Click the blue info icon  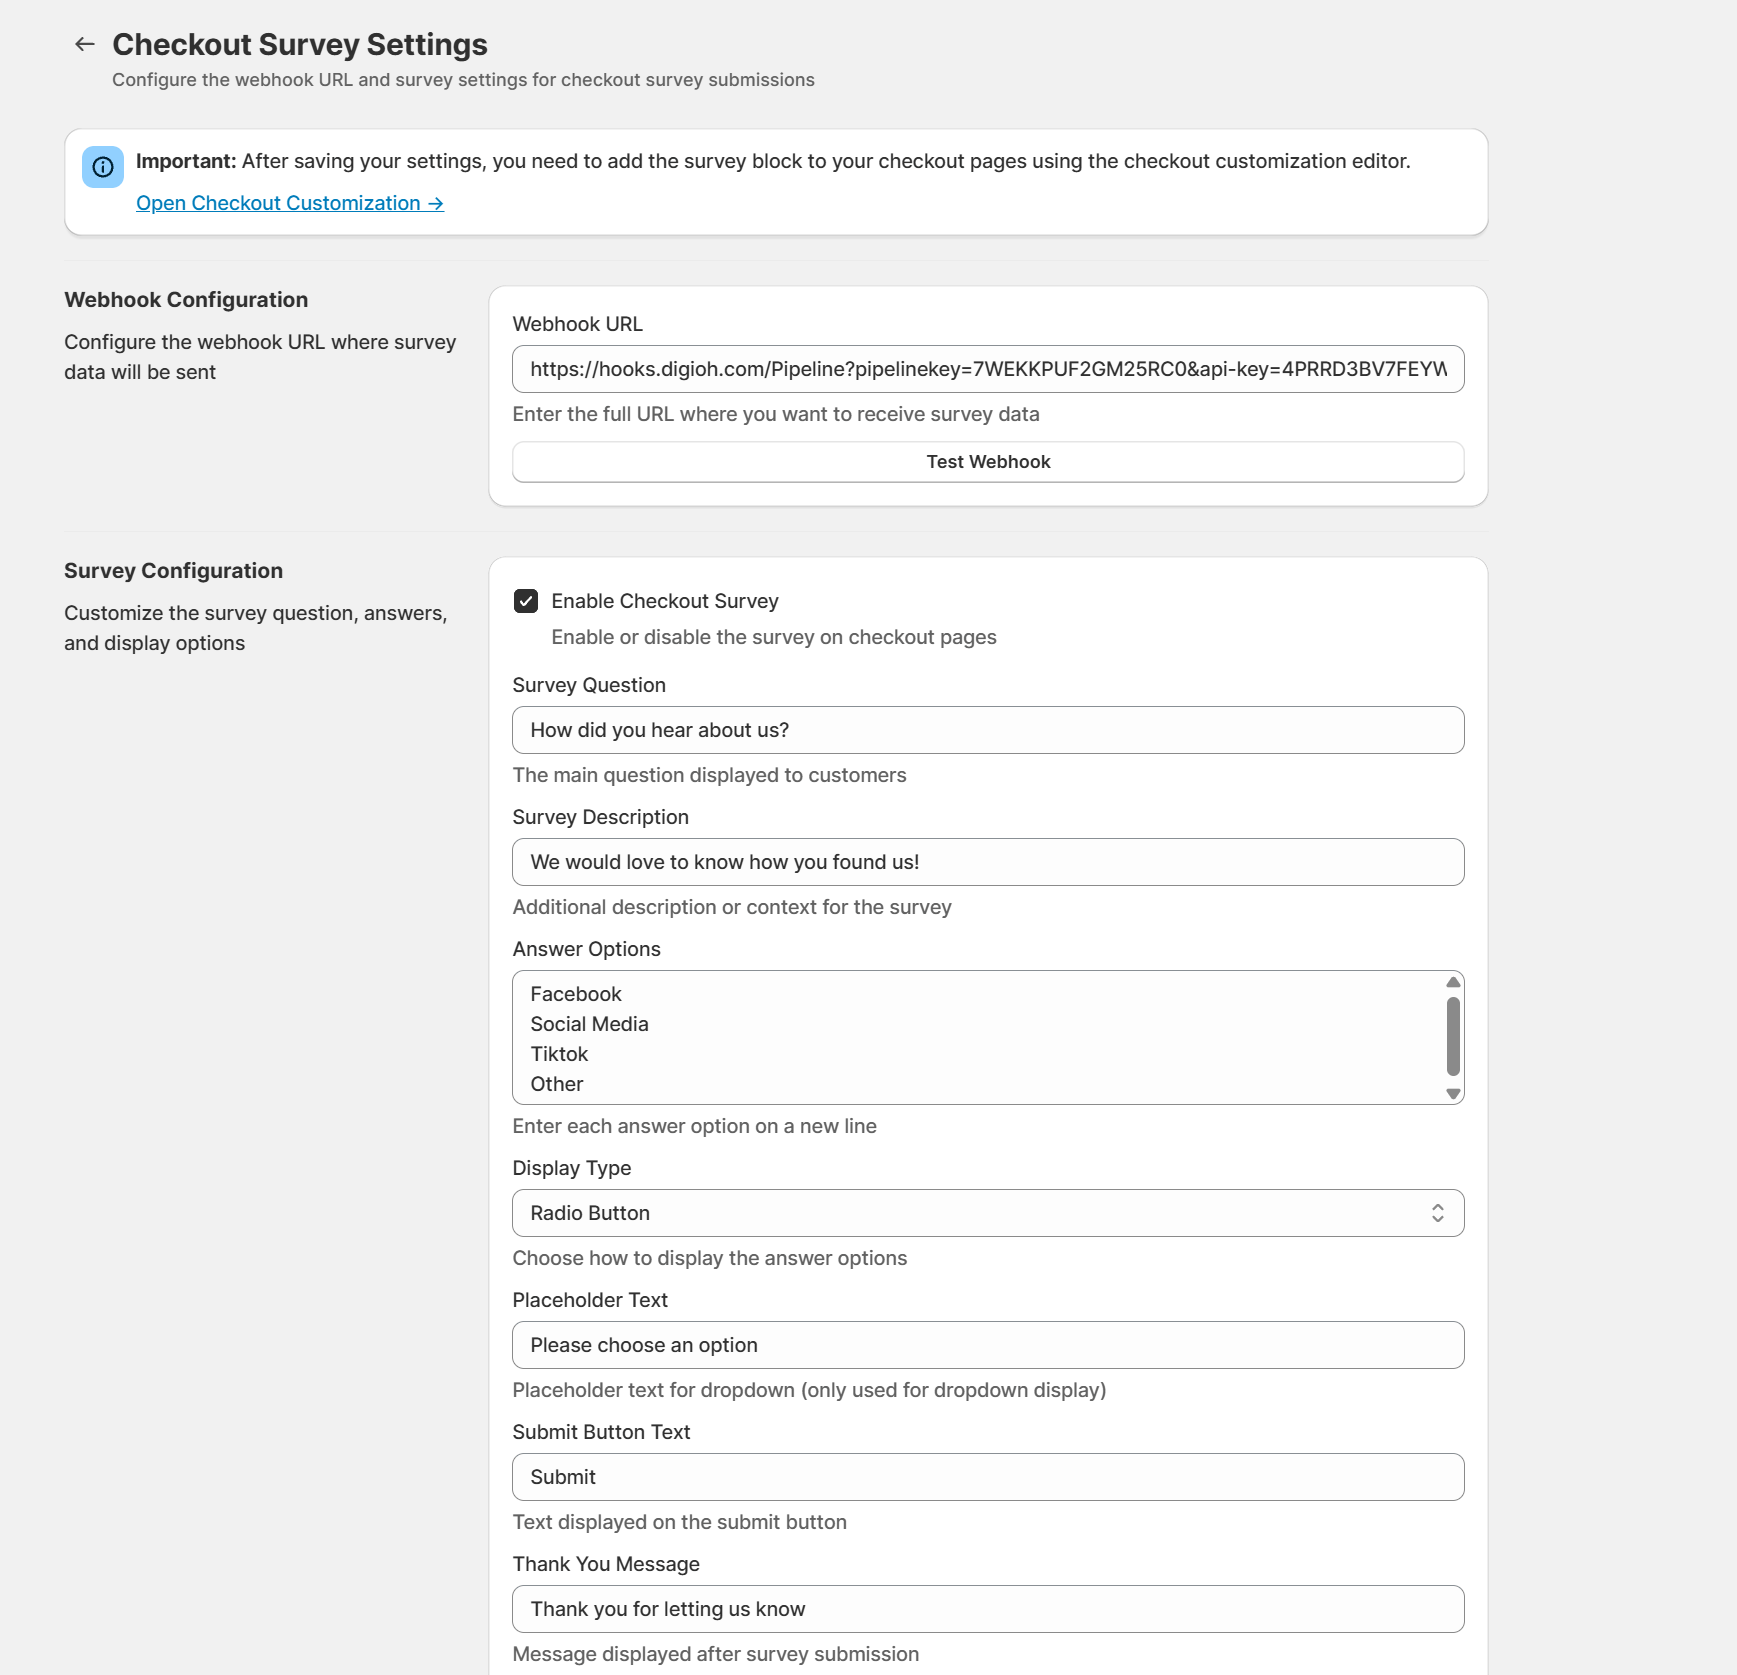pyautogui.click(x=103, y=167)
